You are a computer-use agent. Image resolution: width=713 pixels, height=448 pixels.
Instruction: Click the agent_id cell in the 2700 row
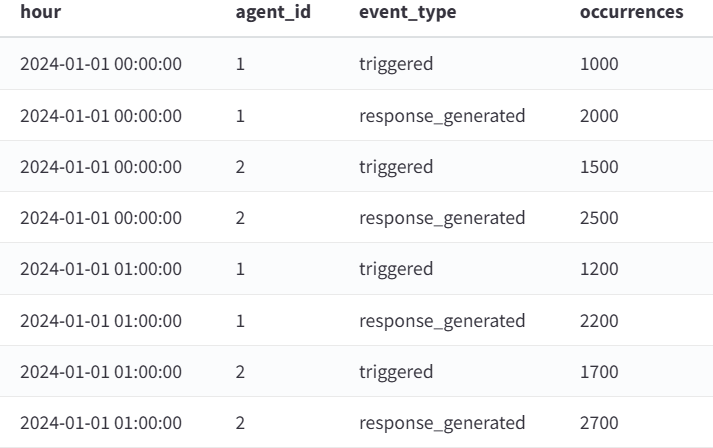pyautogui.click(x=240, y=423)
